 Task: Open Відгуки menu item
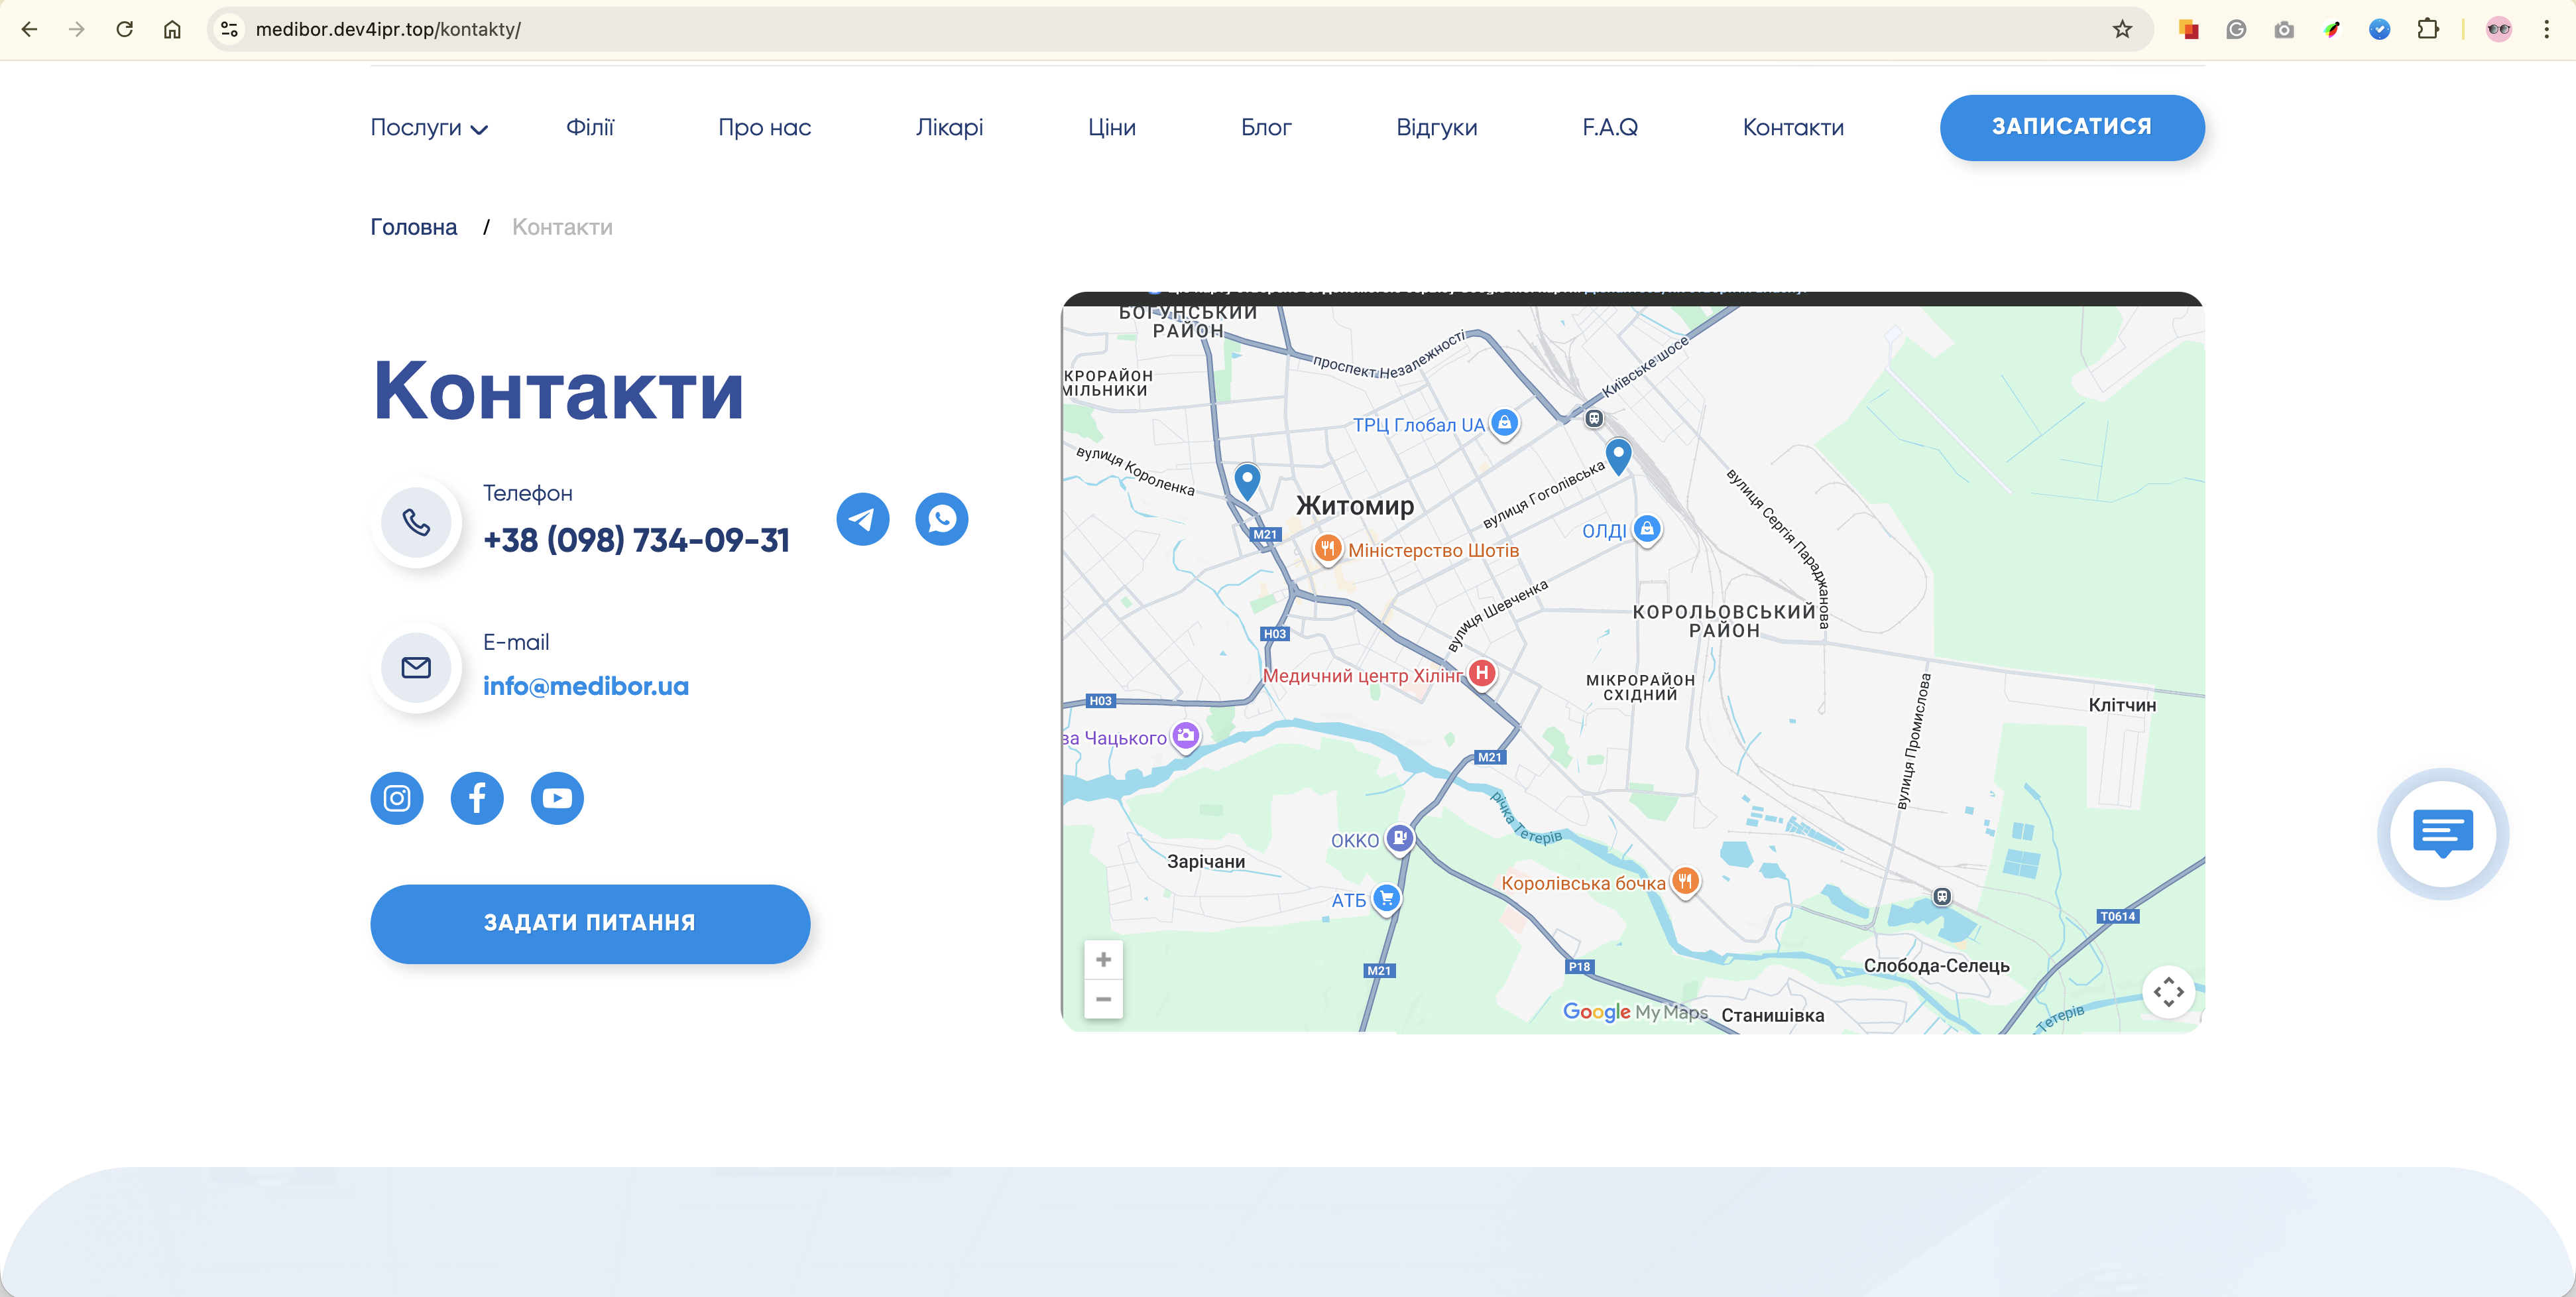coord(1436,128)
